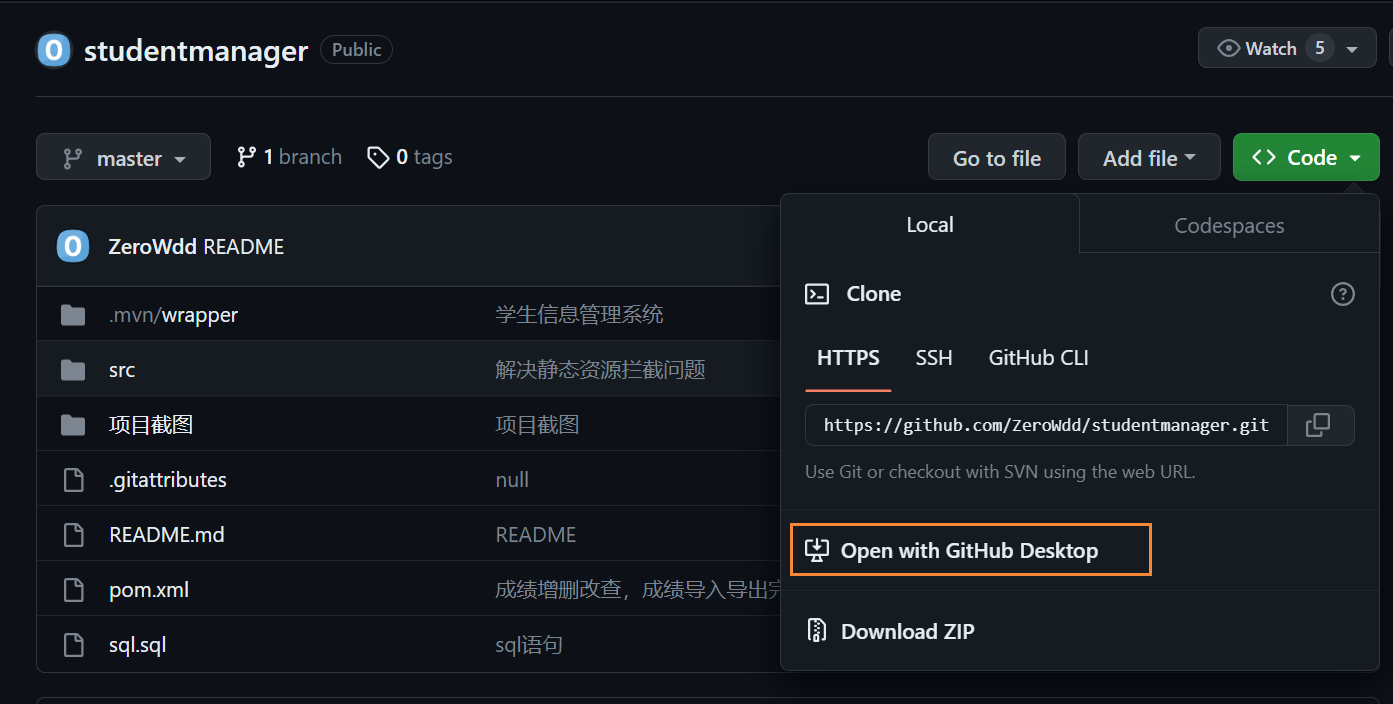Click commit message 项目截图 in middle column
The image size is (1393, 704).
click(x=537, y=425)
